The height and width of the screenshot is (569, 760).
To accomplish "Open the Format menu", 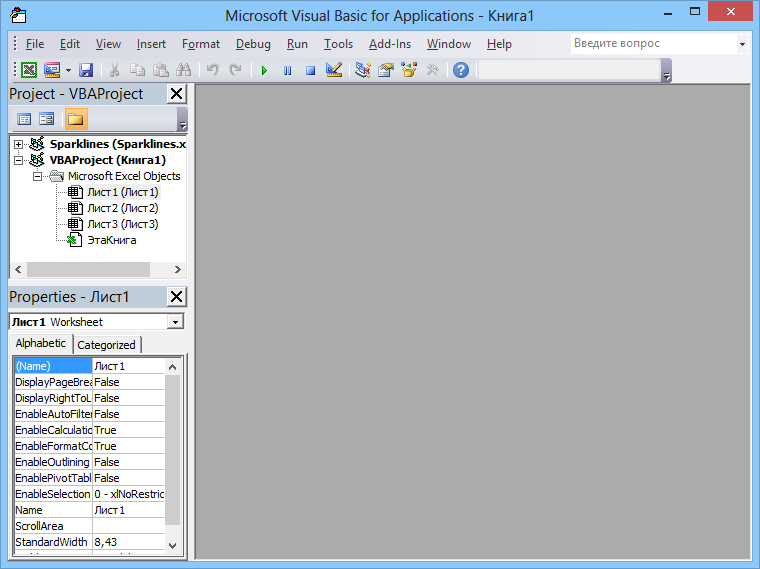I will pyautogui.click(x=201, y=44).
